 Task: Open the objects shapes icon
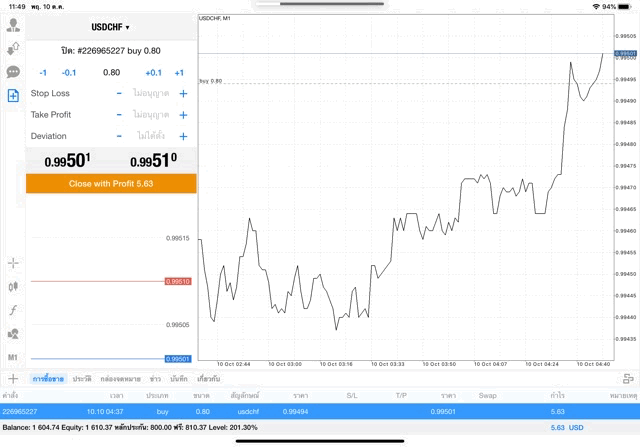[13, 334]
